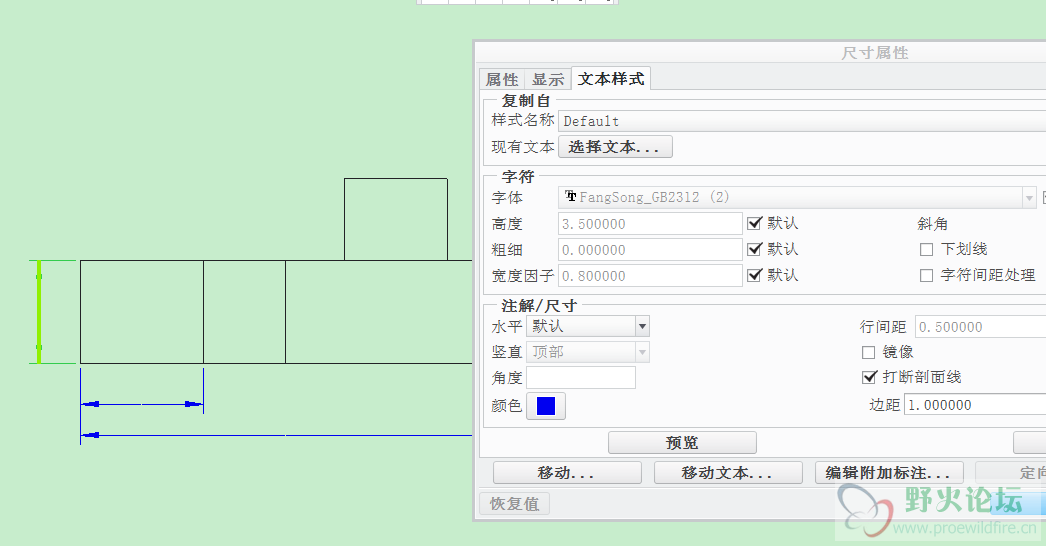This screenshot has width=1046, height=546.
Task: Enable the 下划线 checkbox
Action: pos(926,250)
